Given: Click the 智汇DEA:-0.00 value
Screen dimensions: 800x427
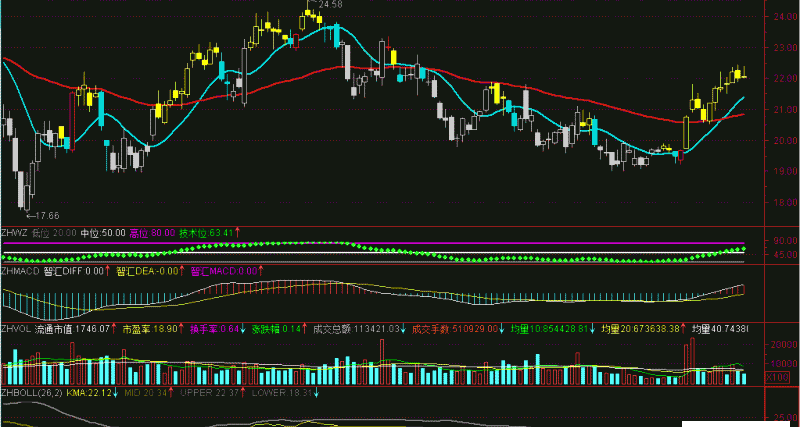Looking at the screenshot, I should point(147,271).
